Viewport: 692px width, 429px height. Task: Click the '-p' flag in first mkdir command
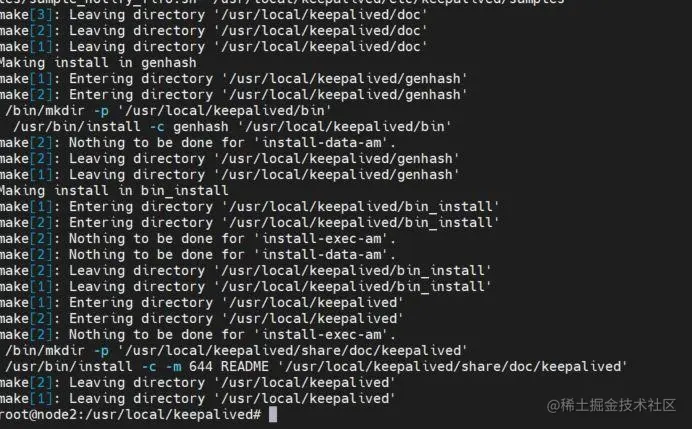click(101, 111)
